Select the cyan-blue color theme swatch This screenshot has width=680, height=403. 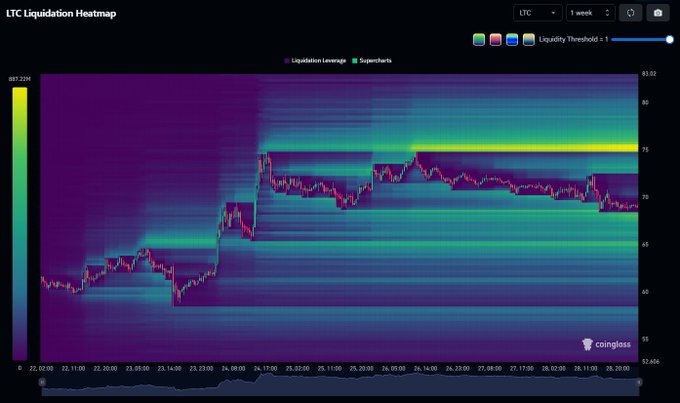coord(512,39)
